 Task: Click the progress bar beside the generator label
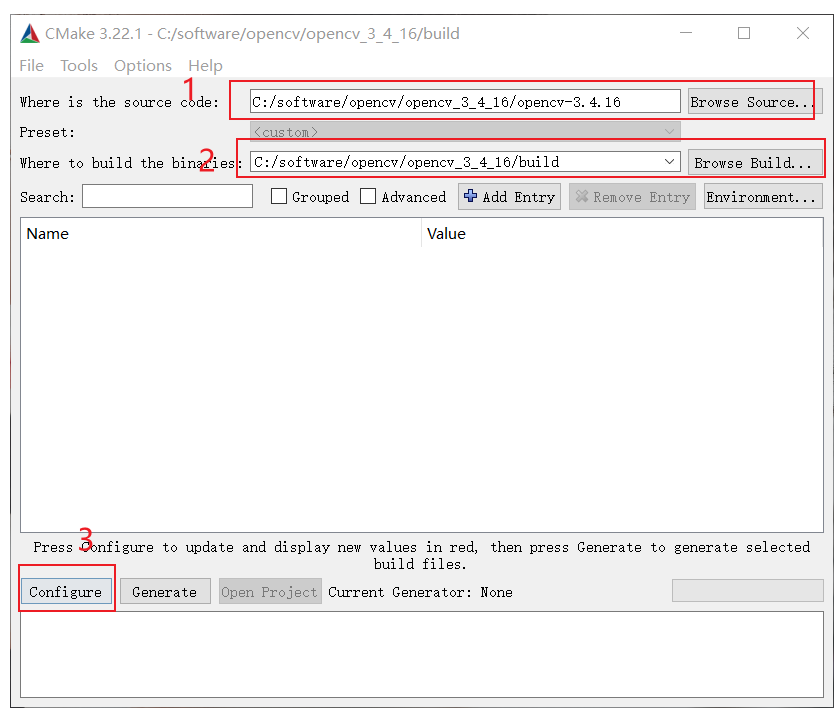[x=748, y=590]
